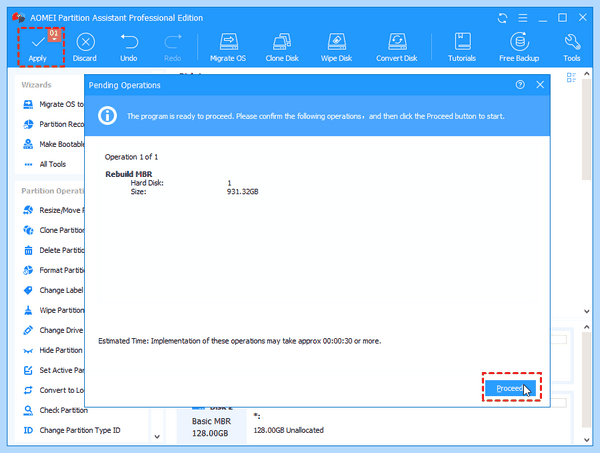The height and width of the screenshot is (453, 600).
Task: Undo the last operation
Action: (129, 48)
